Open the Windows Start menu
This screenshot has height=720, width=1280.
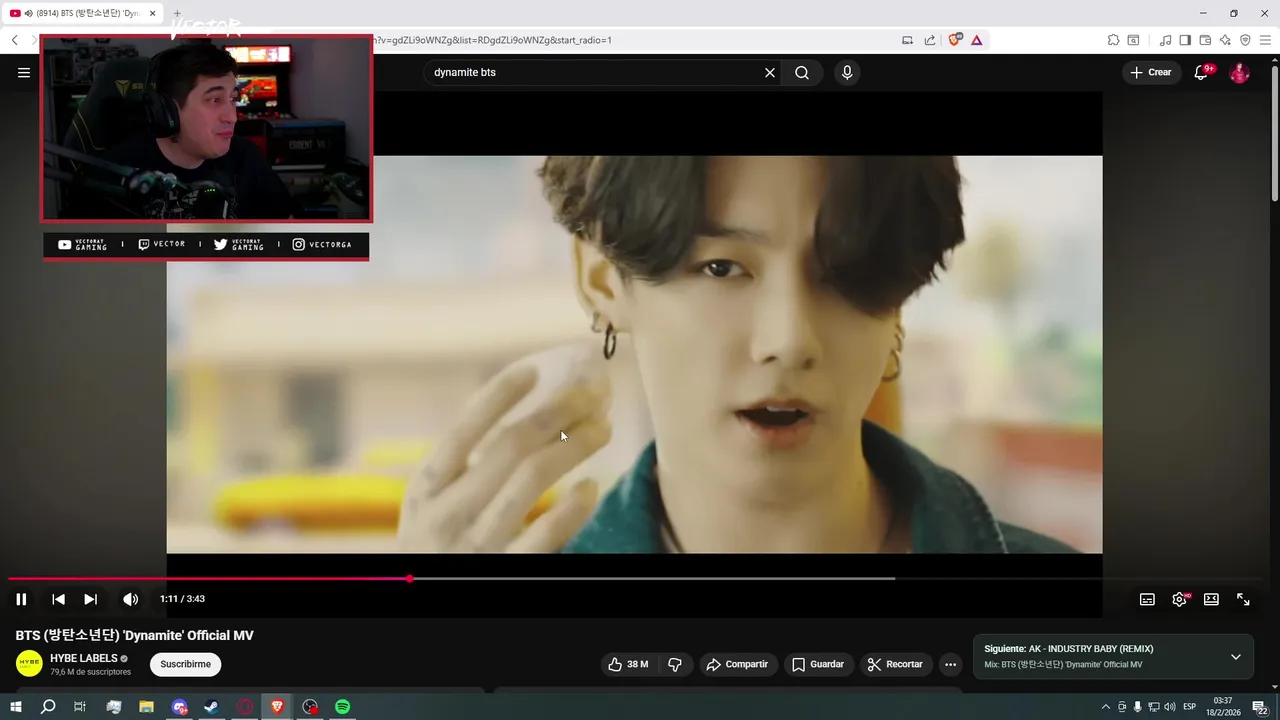pos(15,707)
